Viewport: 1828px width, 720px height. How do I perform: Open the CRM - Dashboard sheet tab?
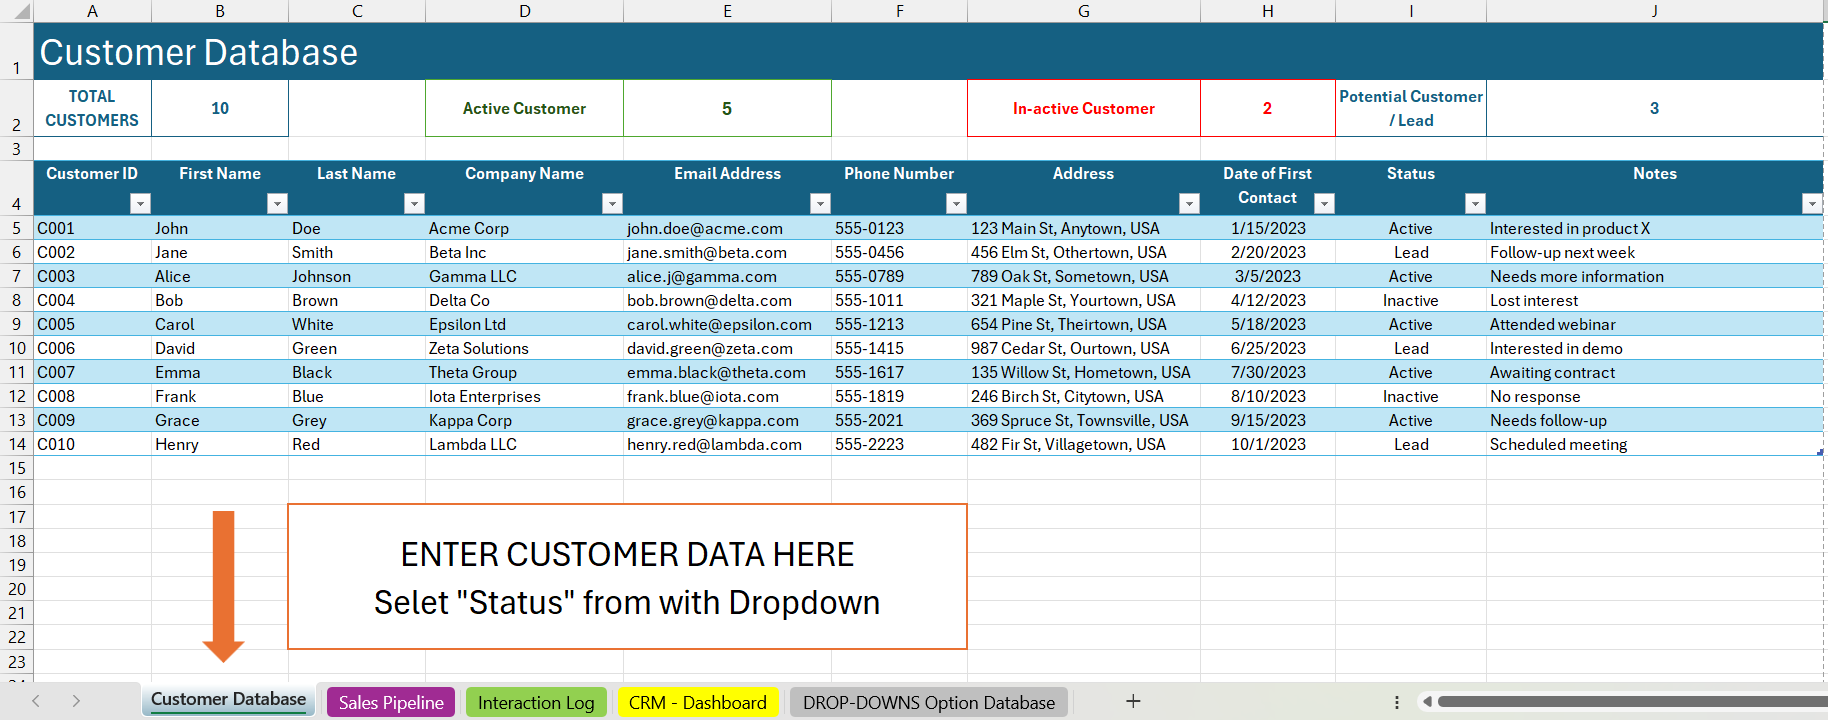point(698,702)
